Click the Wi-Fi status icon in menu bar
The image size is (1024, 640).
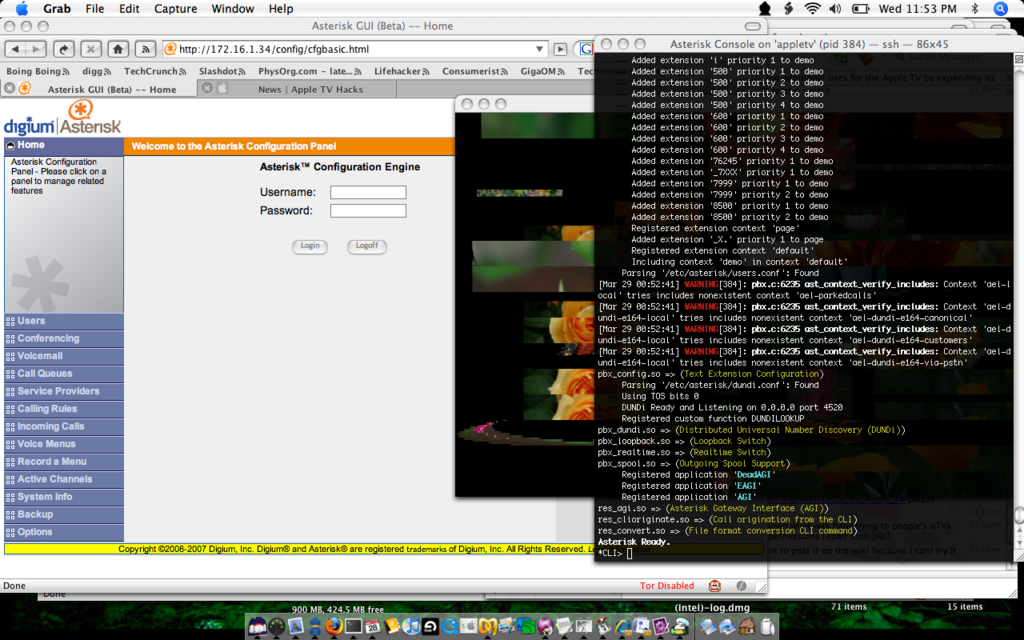coord(812,9)
